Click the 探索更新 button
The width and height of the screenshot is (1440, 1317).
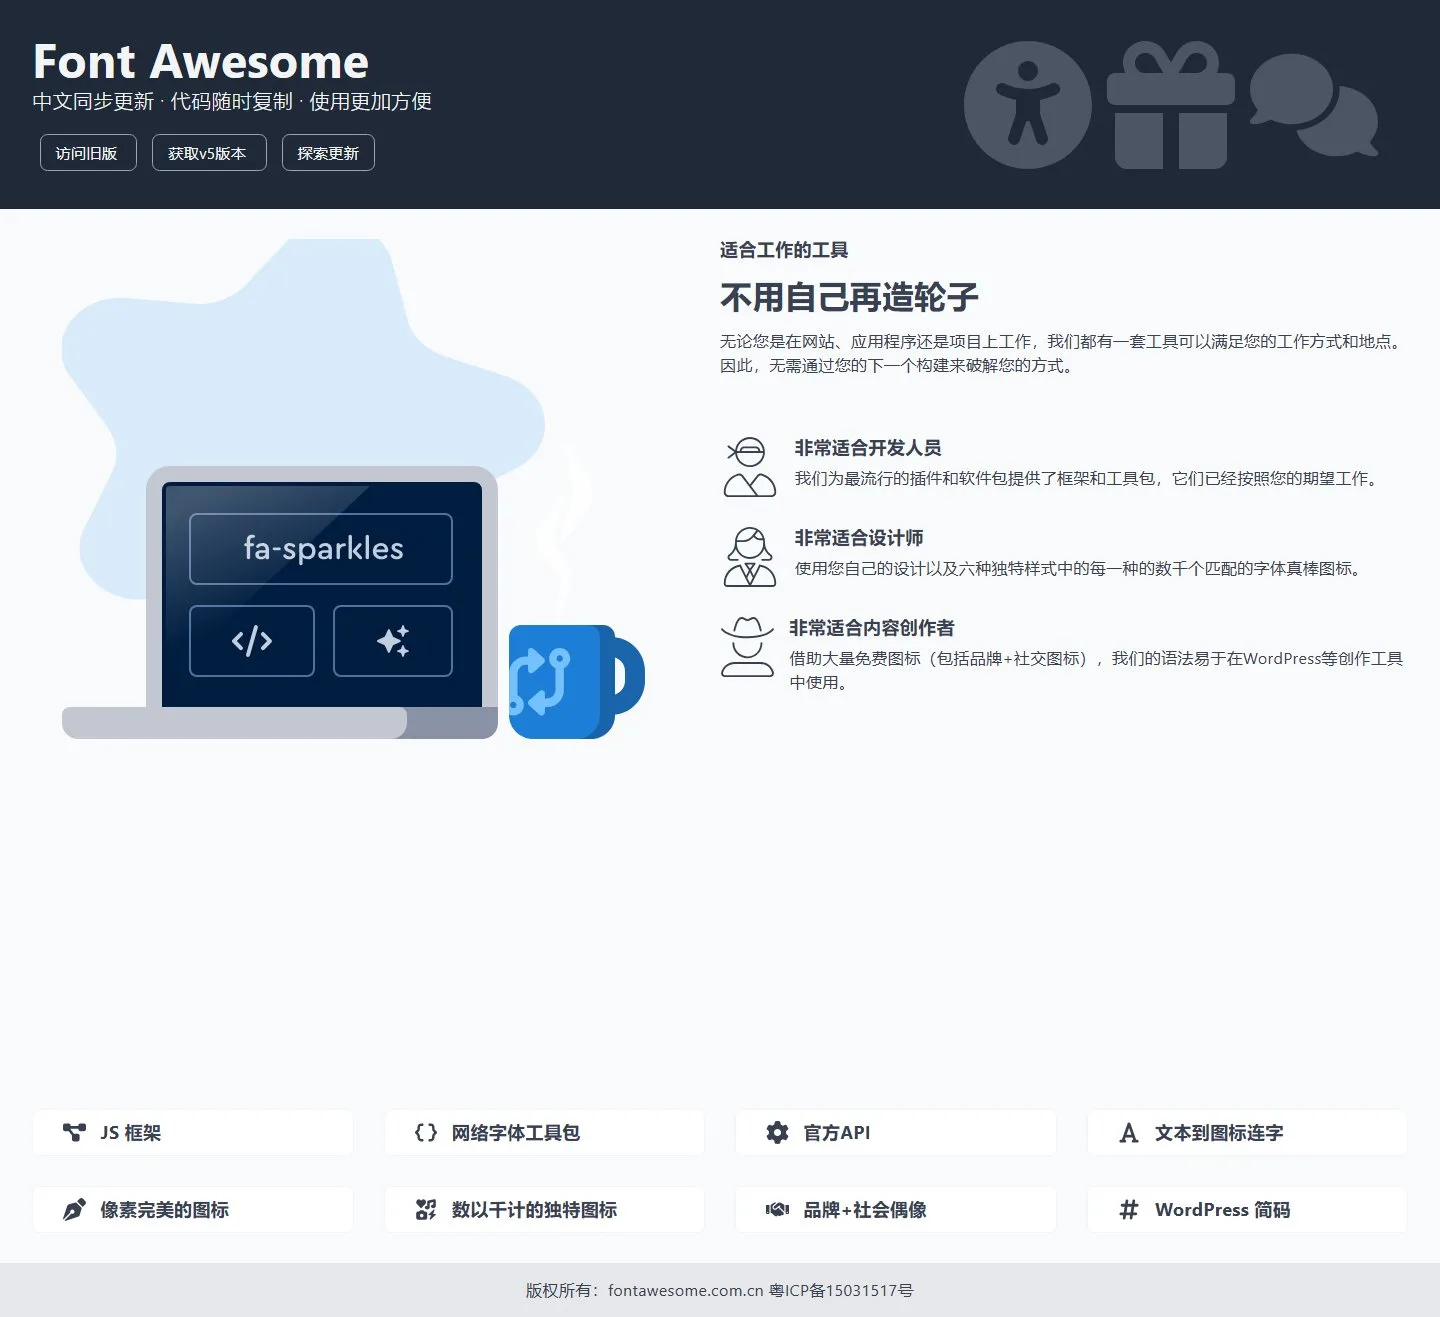point(328,153)
